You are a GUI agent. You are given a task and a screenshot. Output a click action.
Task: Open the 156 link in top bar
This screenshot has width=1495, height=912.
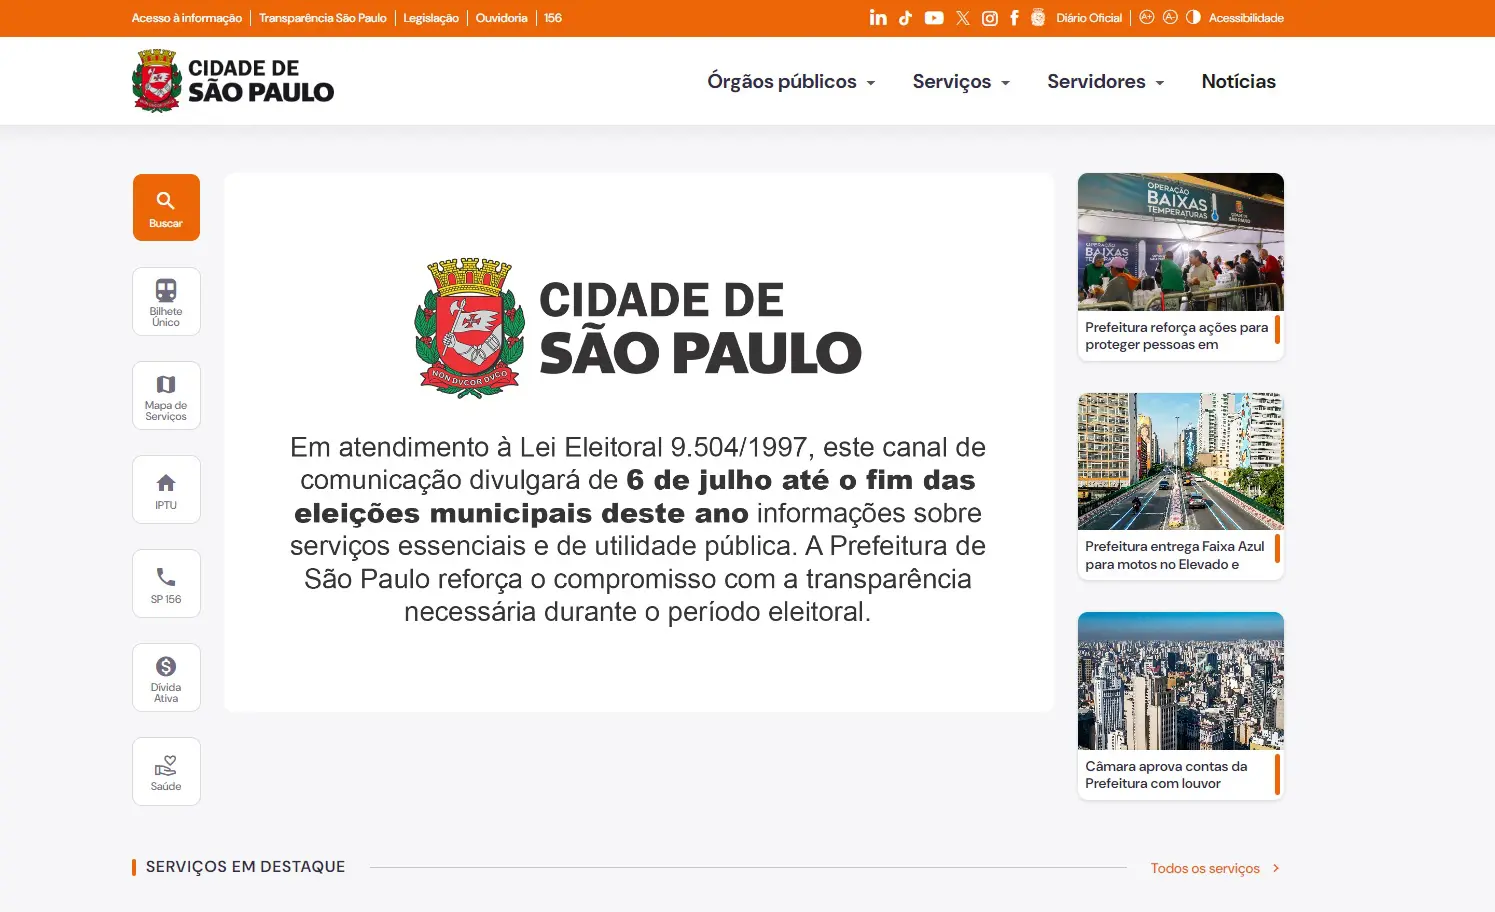(x=553, y=18)
